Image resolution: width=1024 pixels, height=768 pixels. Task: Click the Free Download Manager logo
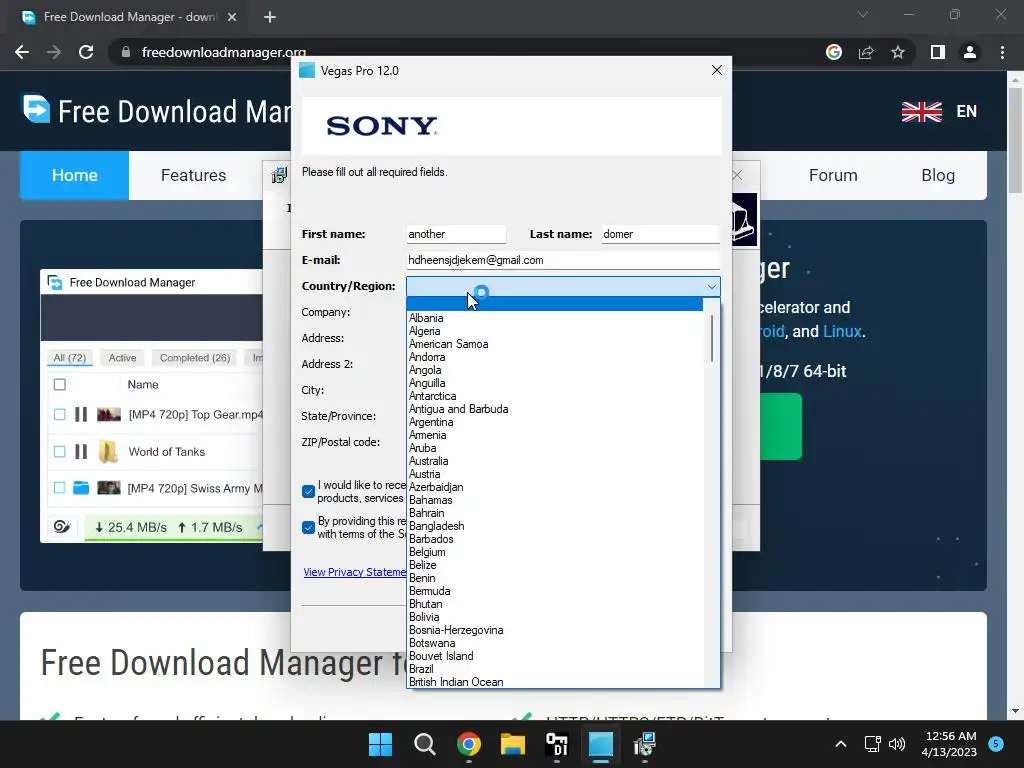click(37, 109)
